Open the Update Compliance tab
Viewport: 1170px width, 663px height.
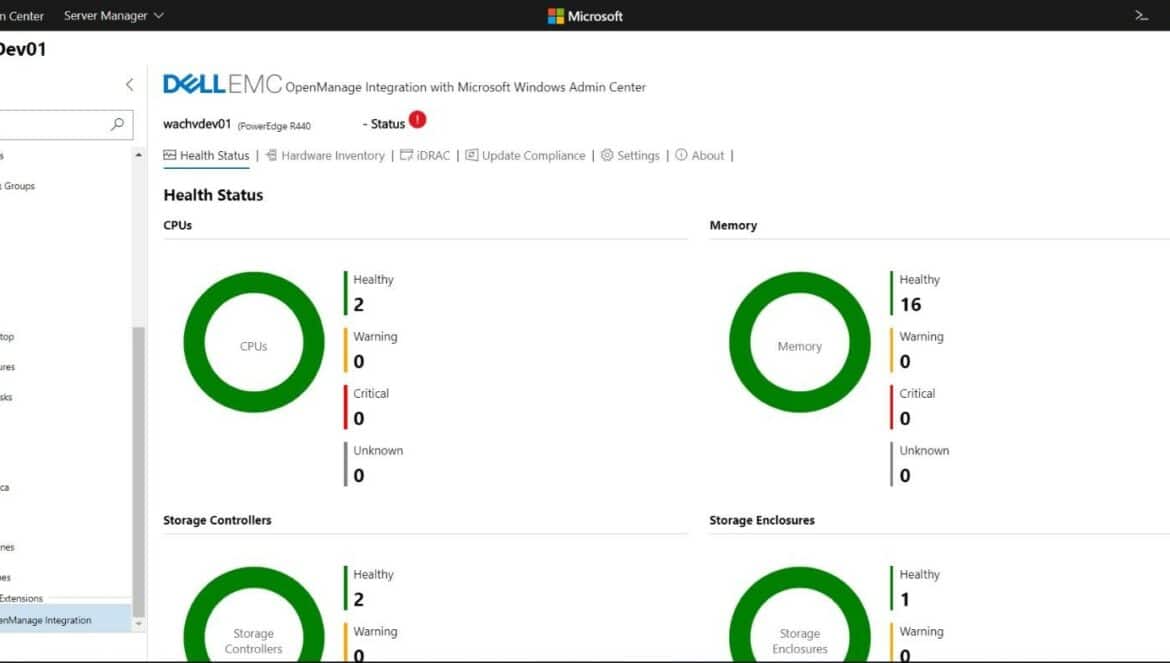(x=525, y=155)
